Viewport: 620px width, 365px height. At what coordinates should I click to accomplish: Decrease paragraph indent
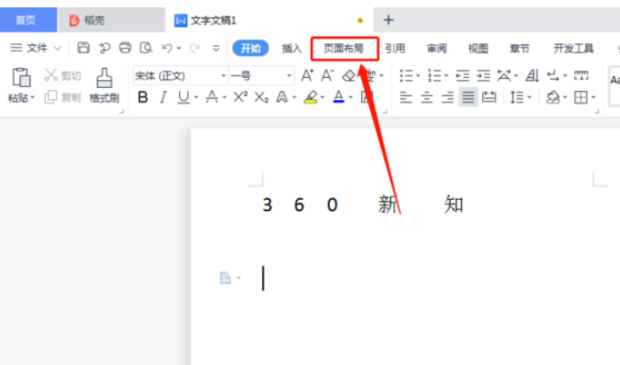click(462, 75)
